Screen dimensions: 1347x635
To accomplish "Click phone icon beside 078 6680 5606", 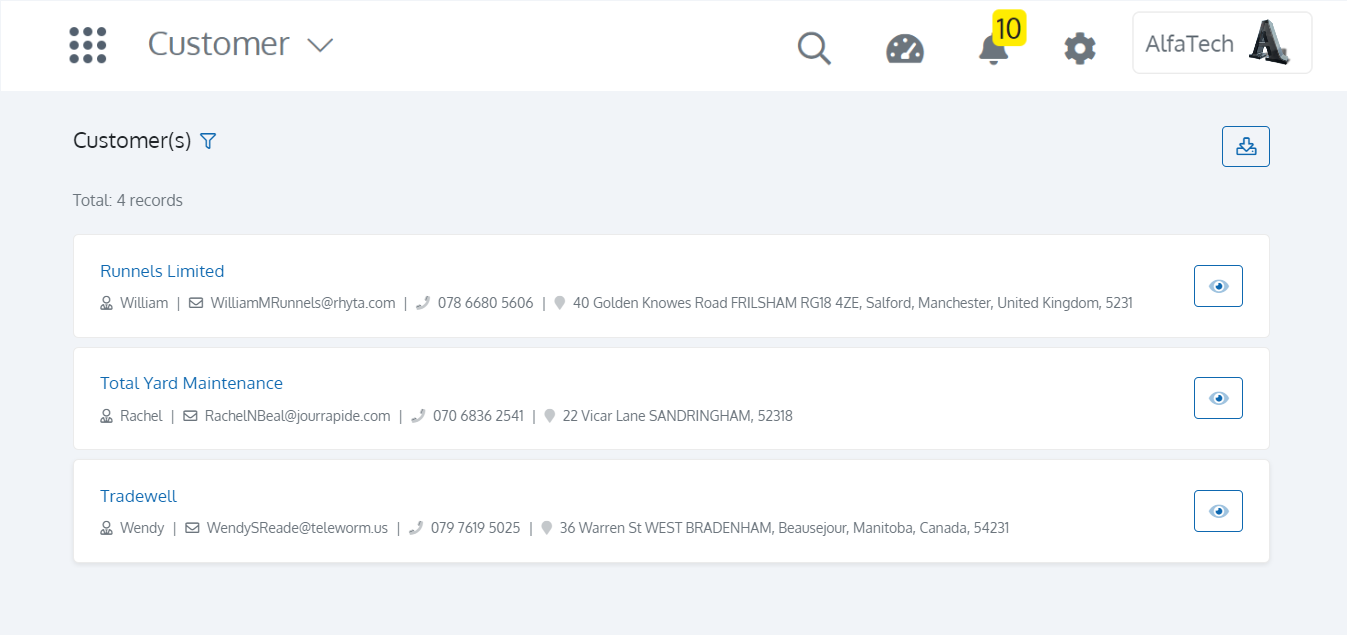I will pyautogui.click(x=423, y=303).
